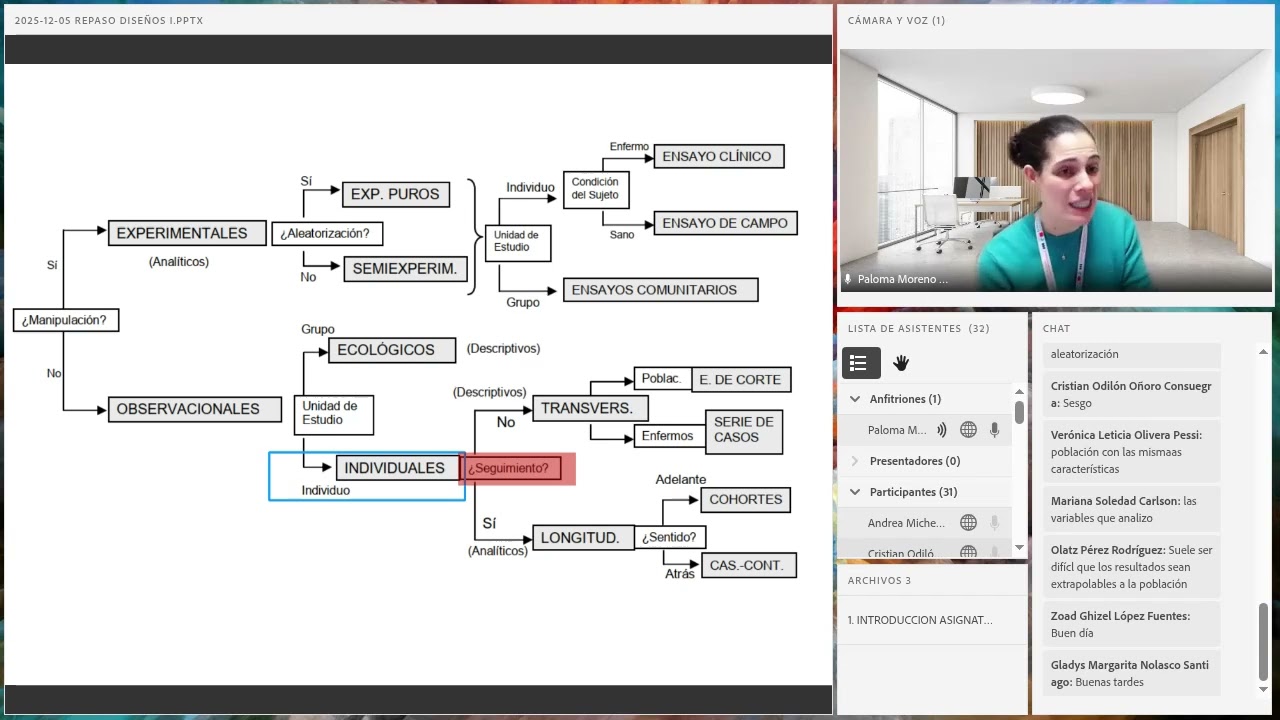Click the chat scroll-up arrow

pyautogui.click(x=1263, y=352)
